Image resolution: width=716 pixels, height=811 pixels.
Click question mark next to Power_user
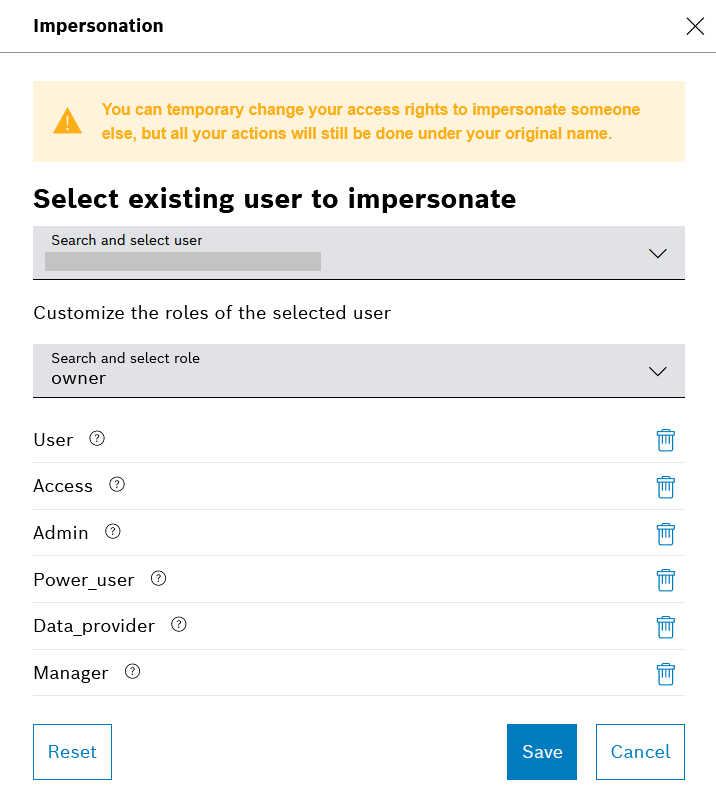(x=158, y=579)
